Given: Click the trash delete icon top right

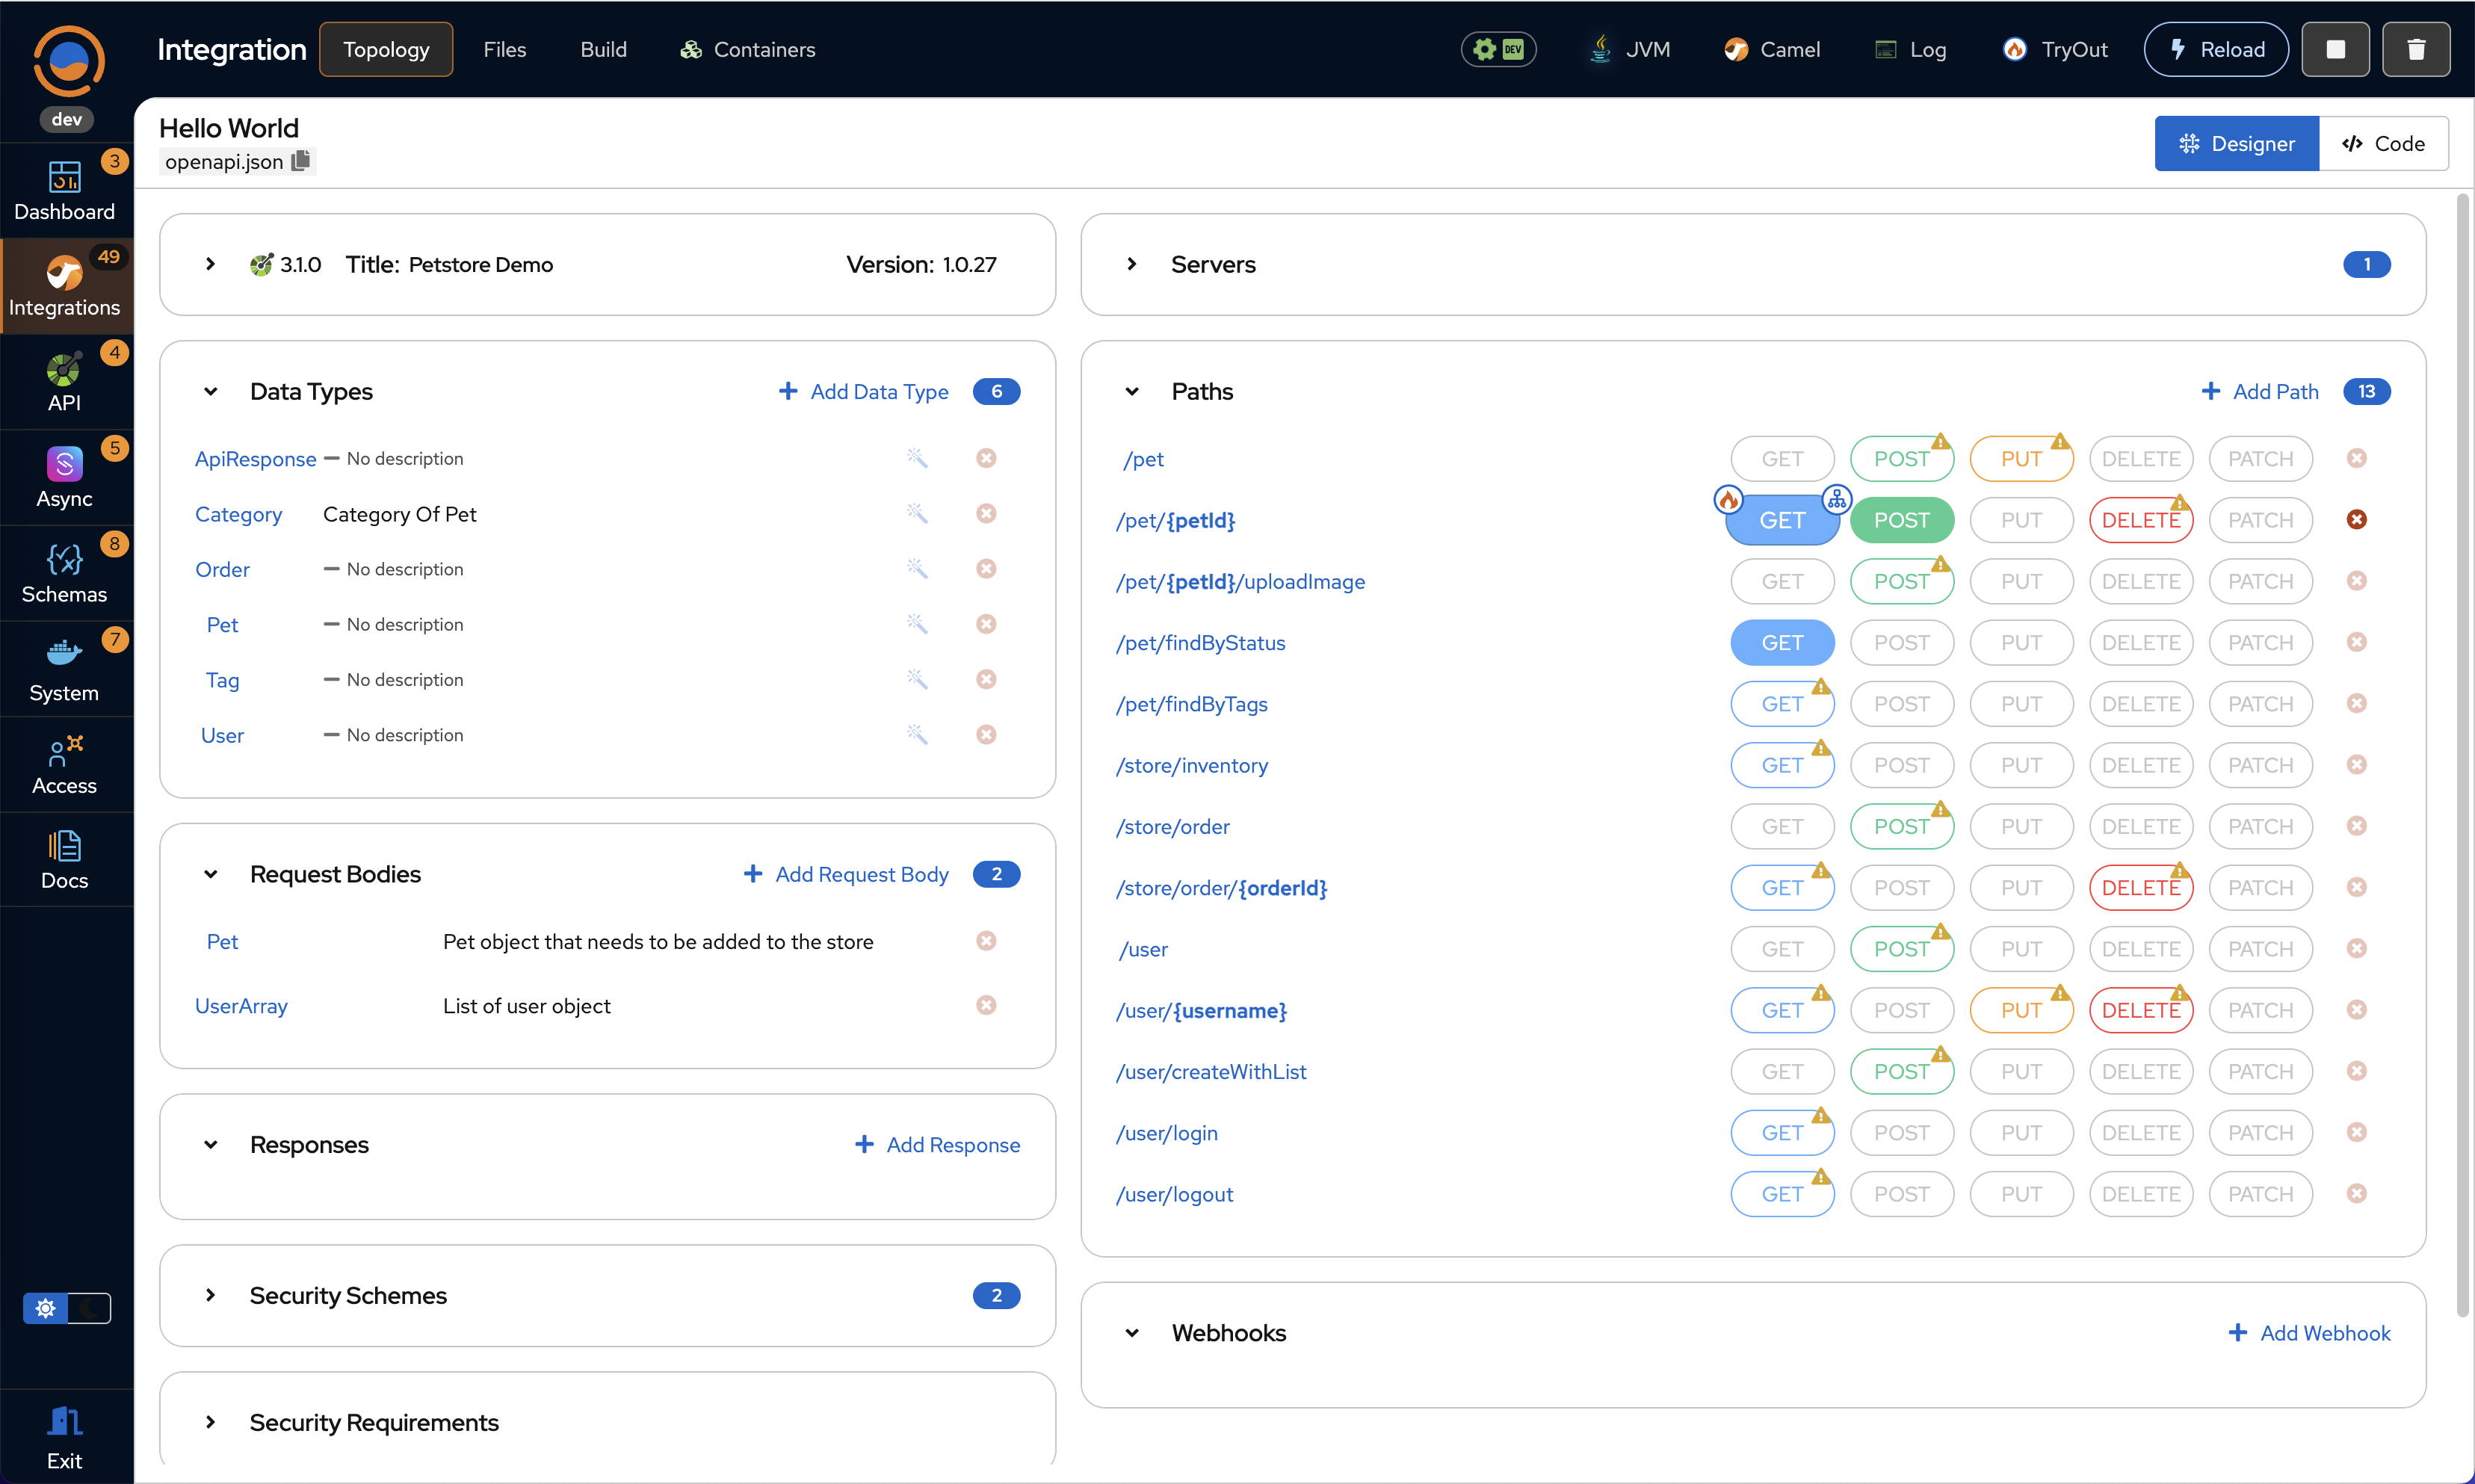Looking at the screenshot, I should click(x=2417, y=48).
